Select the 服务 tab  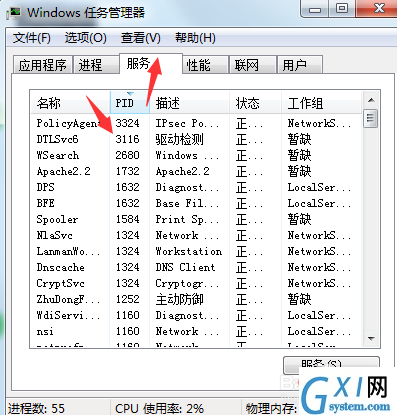pos(151,63)
